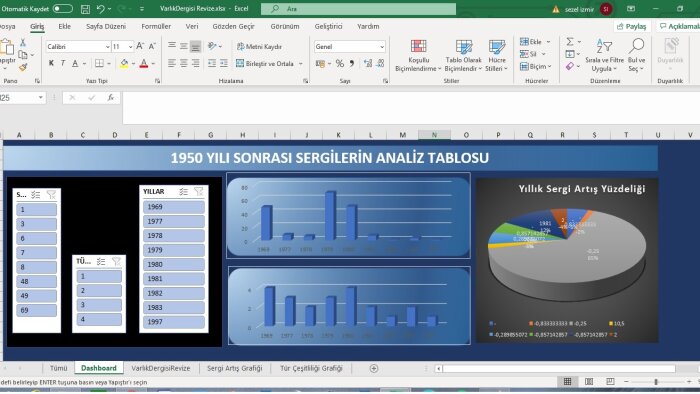Switch to Sergi Artış Grafiği sheet

234,368
